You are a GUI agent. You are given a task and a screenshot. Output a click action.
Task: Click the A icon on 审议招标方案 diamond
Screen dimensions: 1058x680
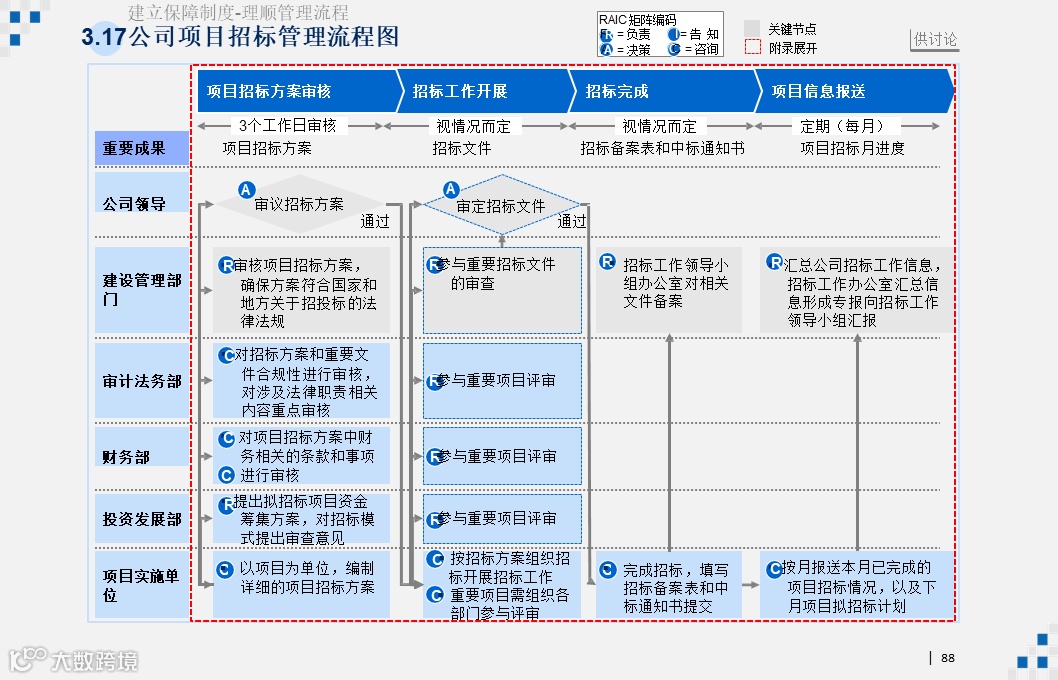click(x=247, y=190)
